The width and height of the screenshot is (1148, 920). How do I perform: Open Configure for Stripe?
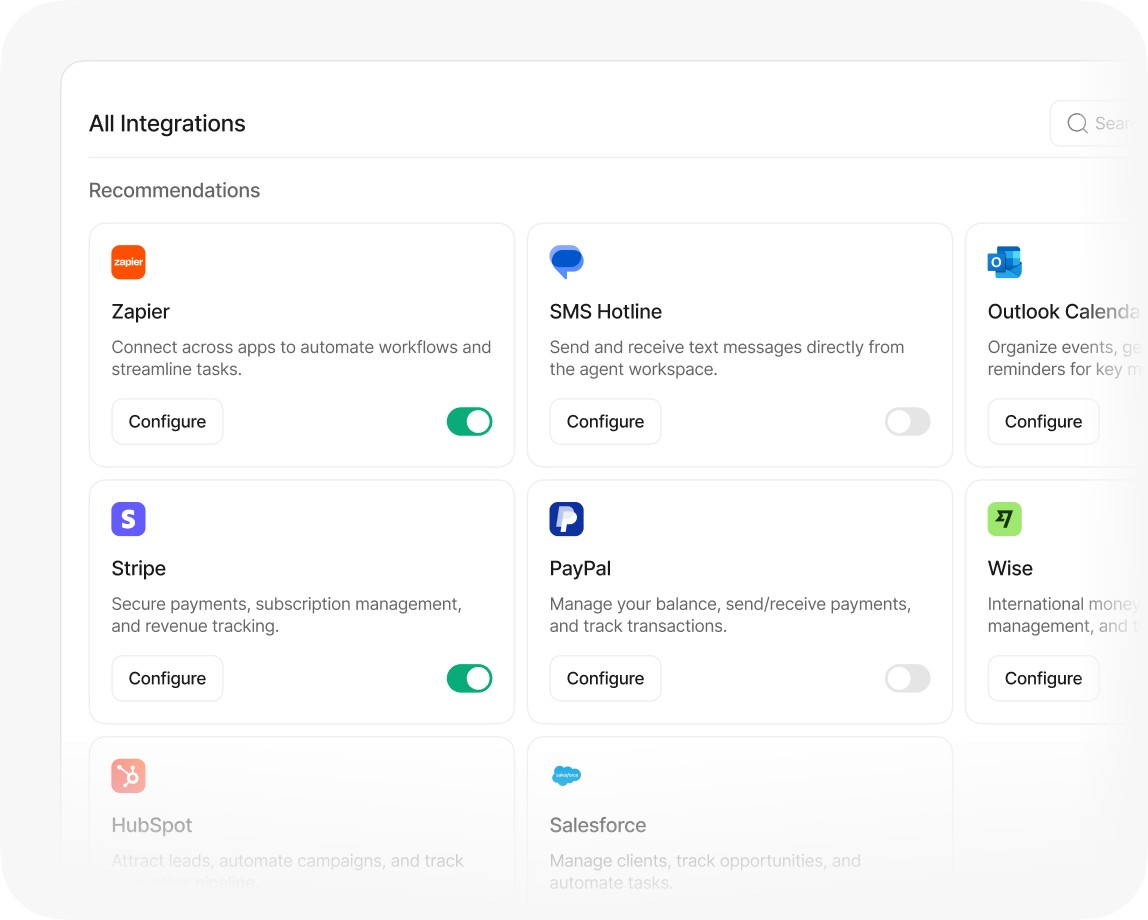pos(167,678)
